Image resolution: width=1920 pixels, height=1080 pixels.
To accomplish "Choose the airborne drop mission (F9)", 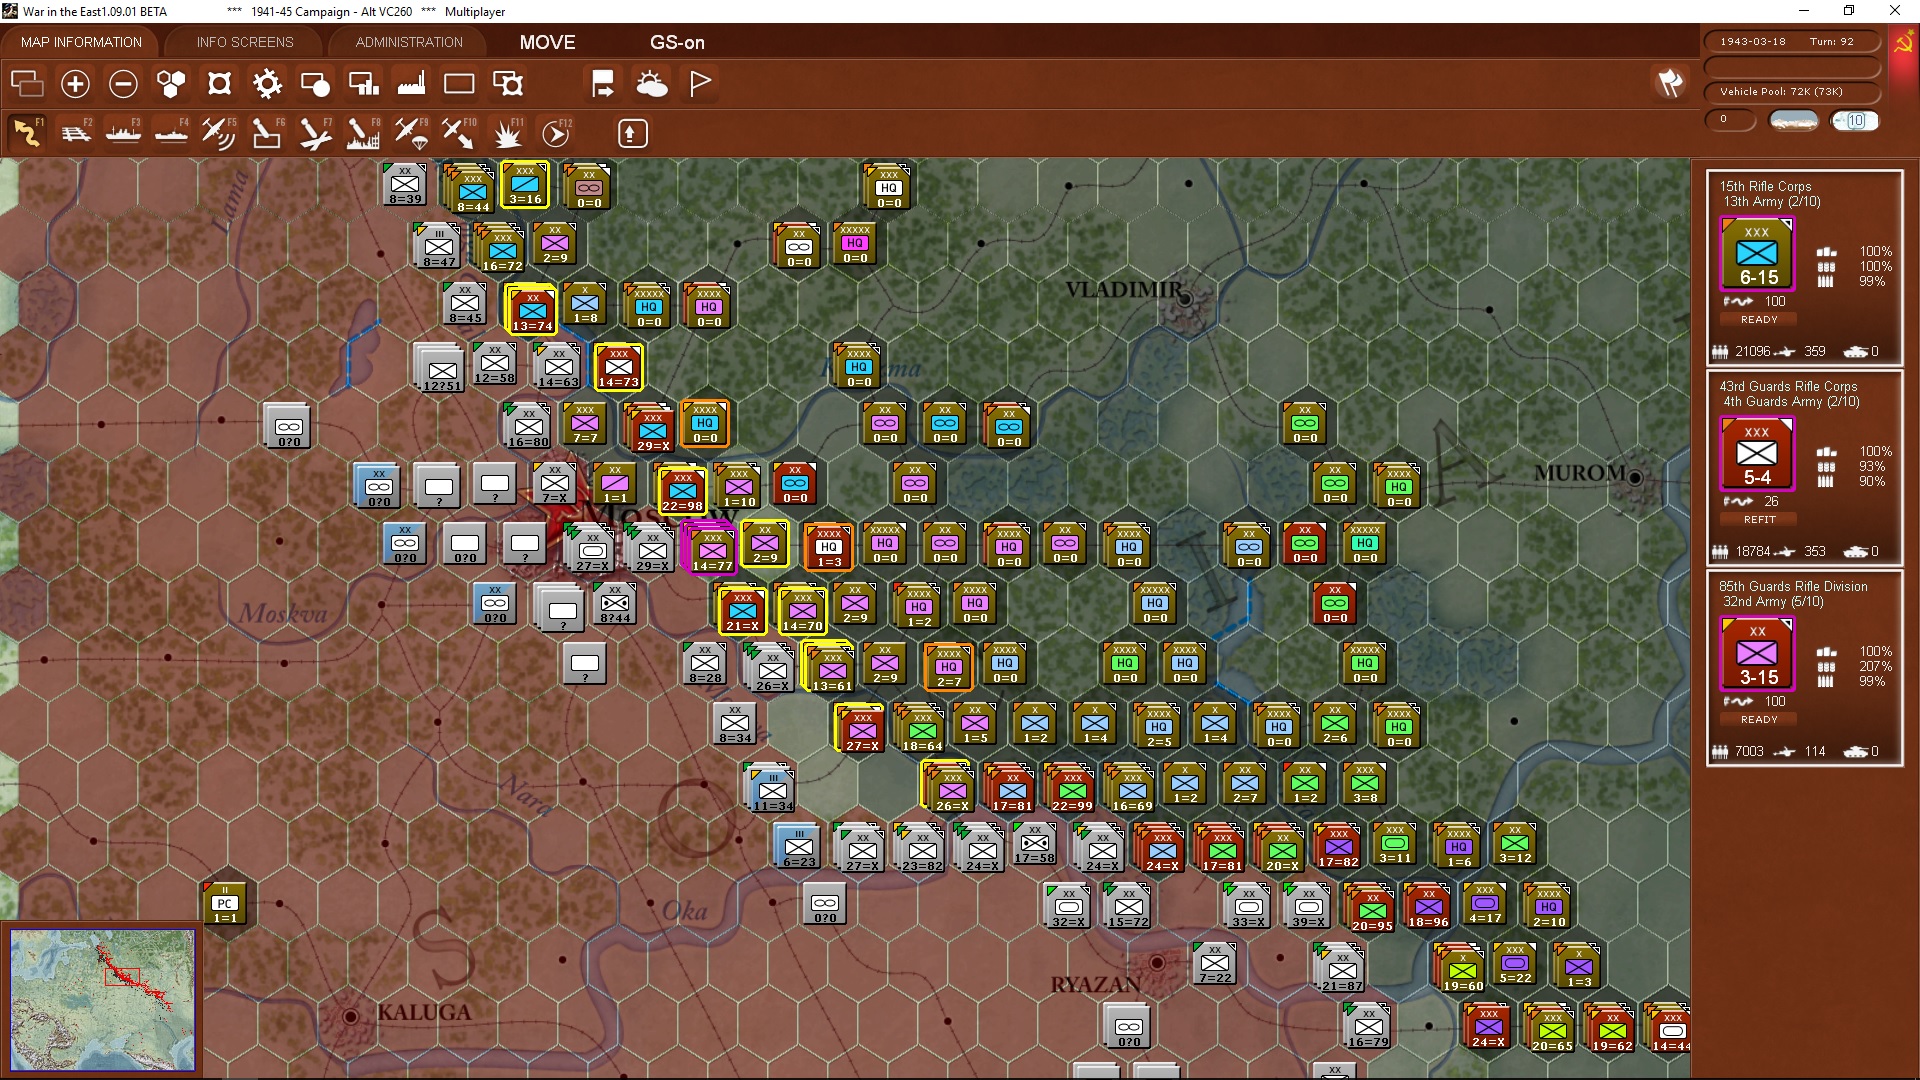I will tap(412, 133).
